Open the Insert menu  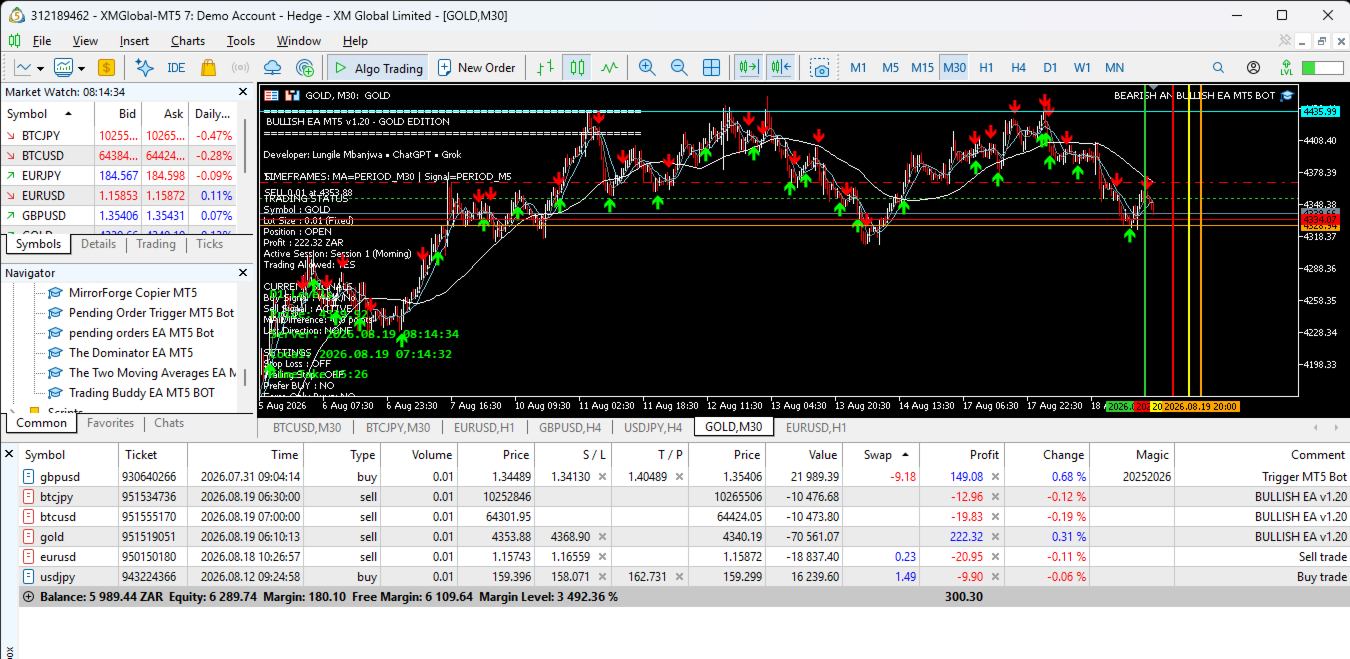coord(134,41)
